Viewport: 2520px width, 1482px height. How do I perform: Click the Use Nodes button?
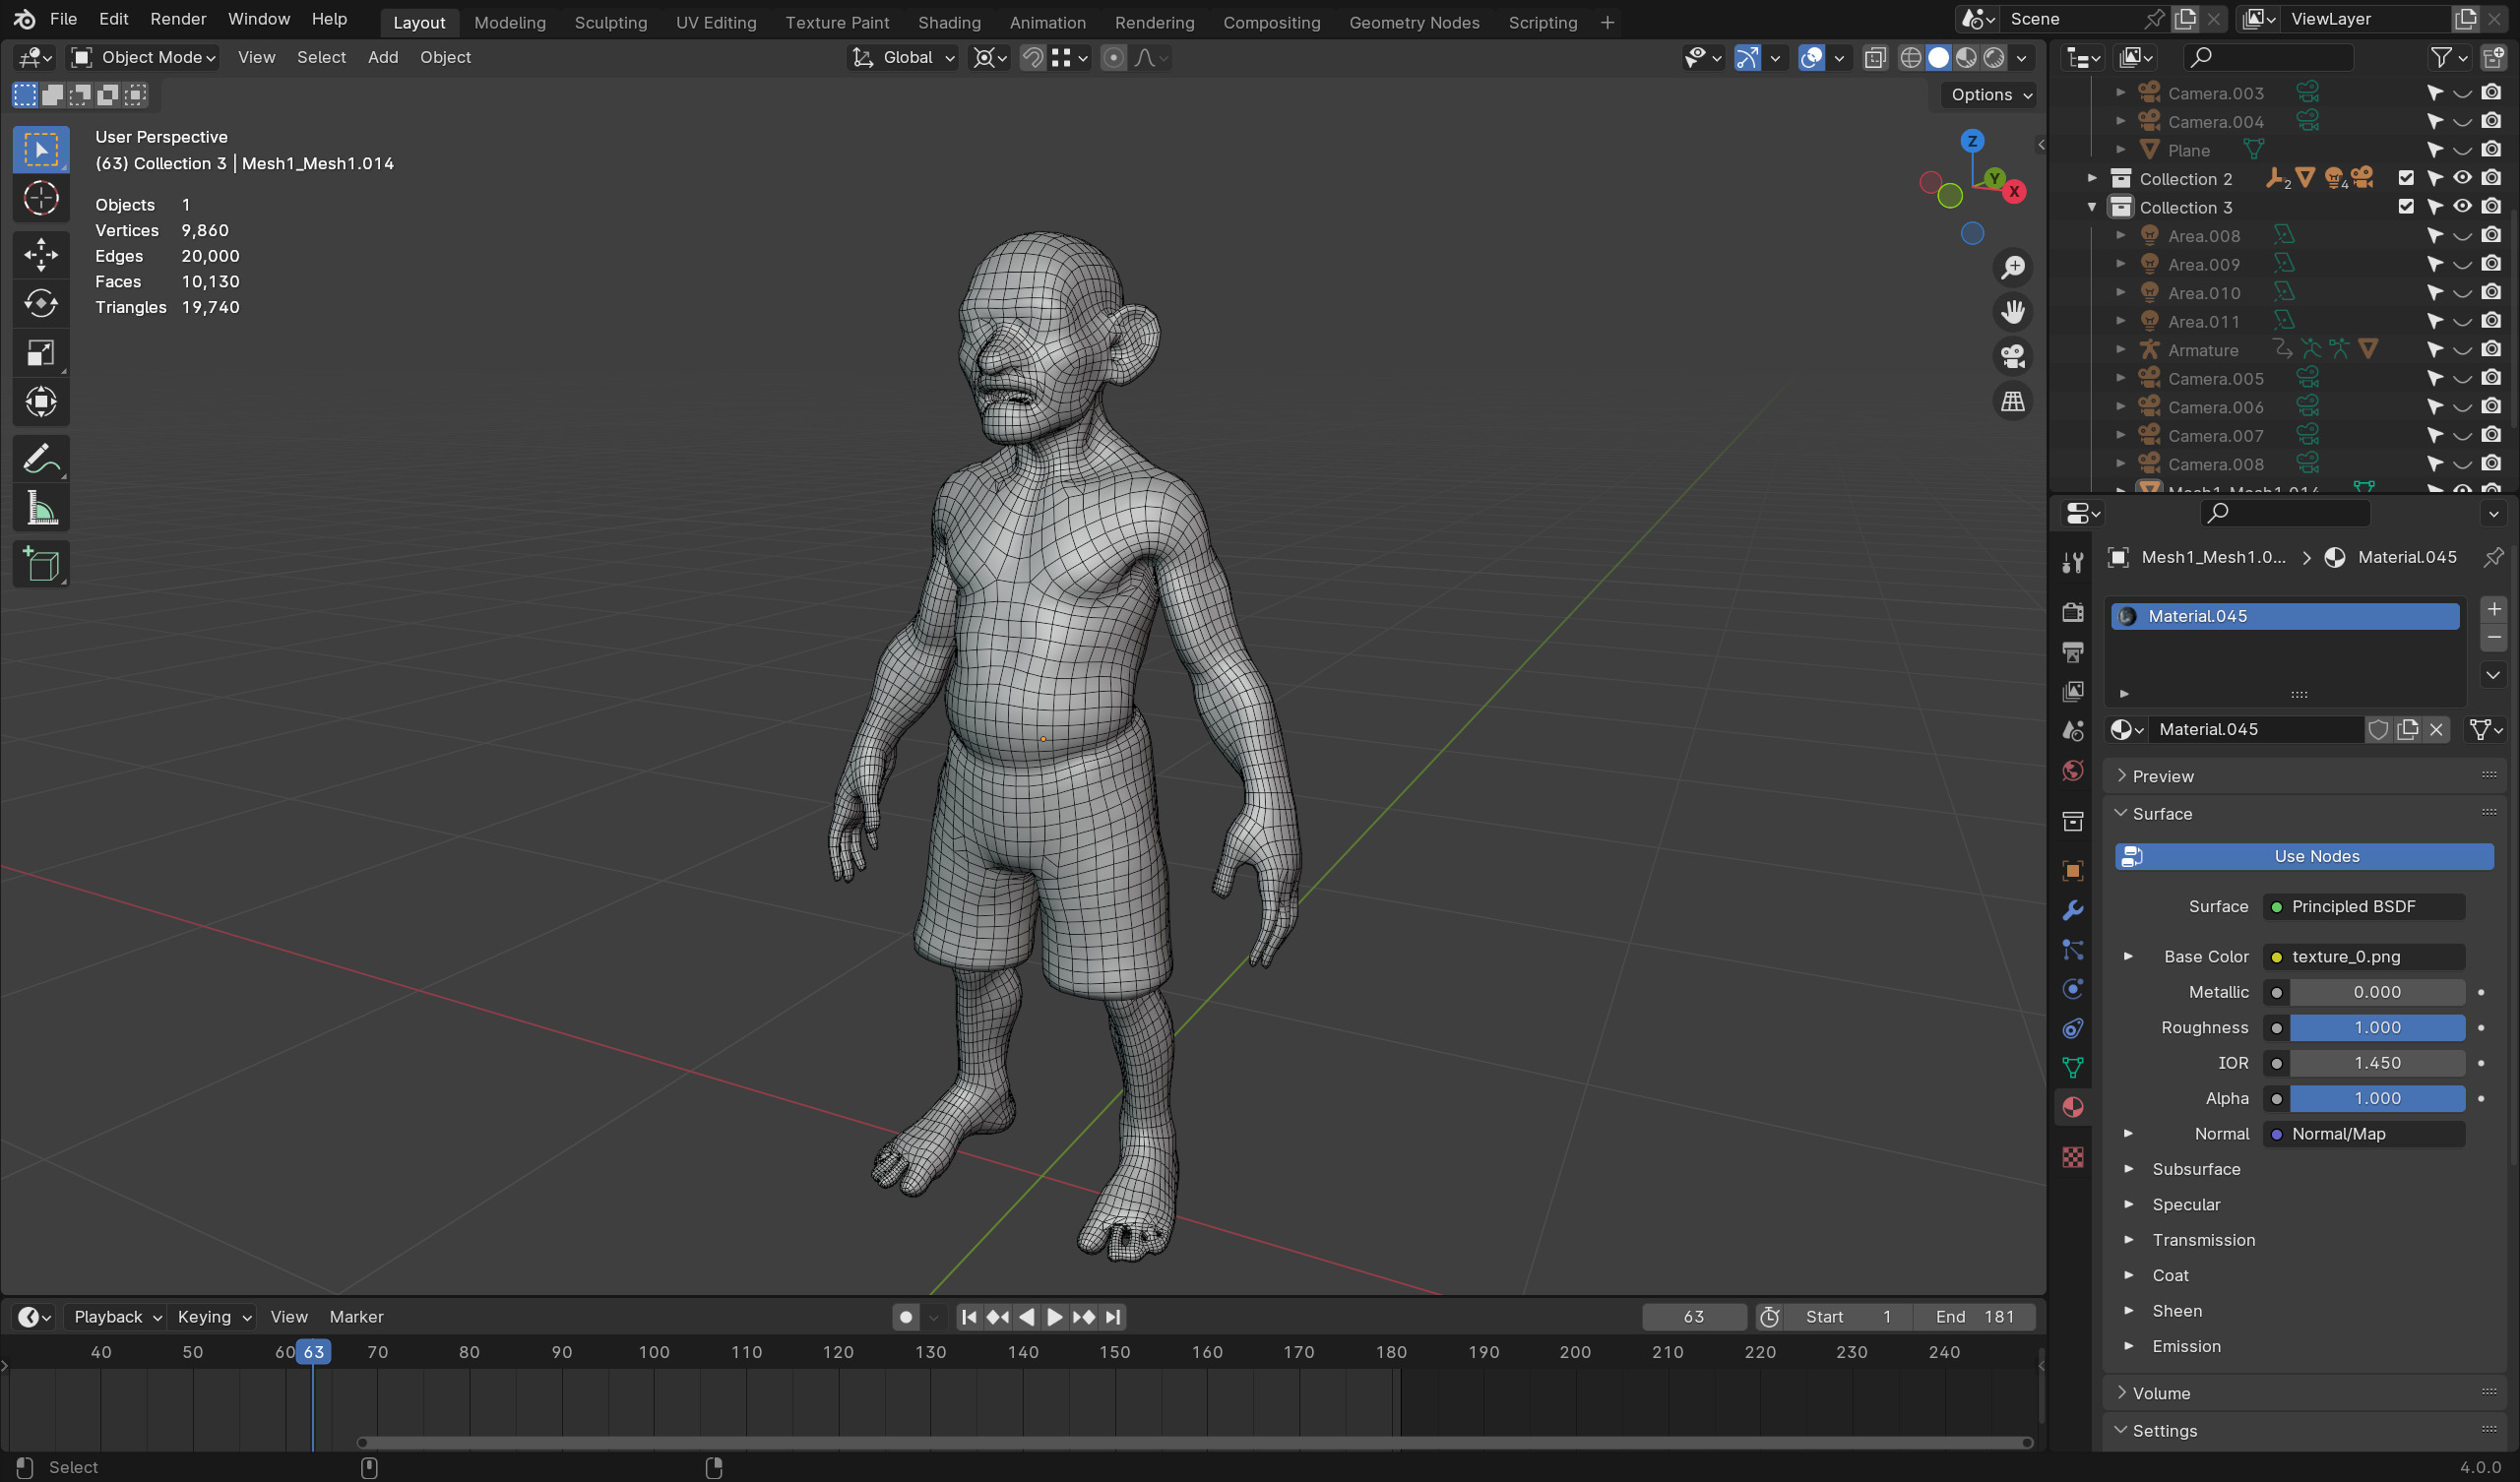pyautogui.click(x=2304, y=856)
